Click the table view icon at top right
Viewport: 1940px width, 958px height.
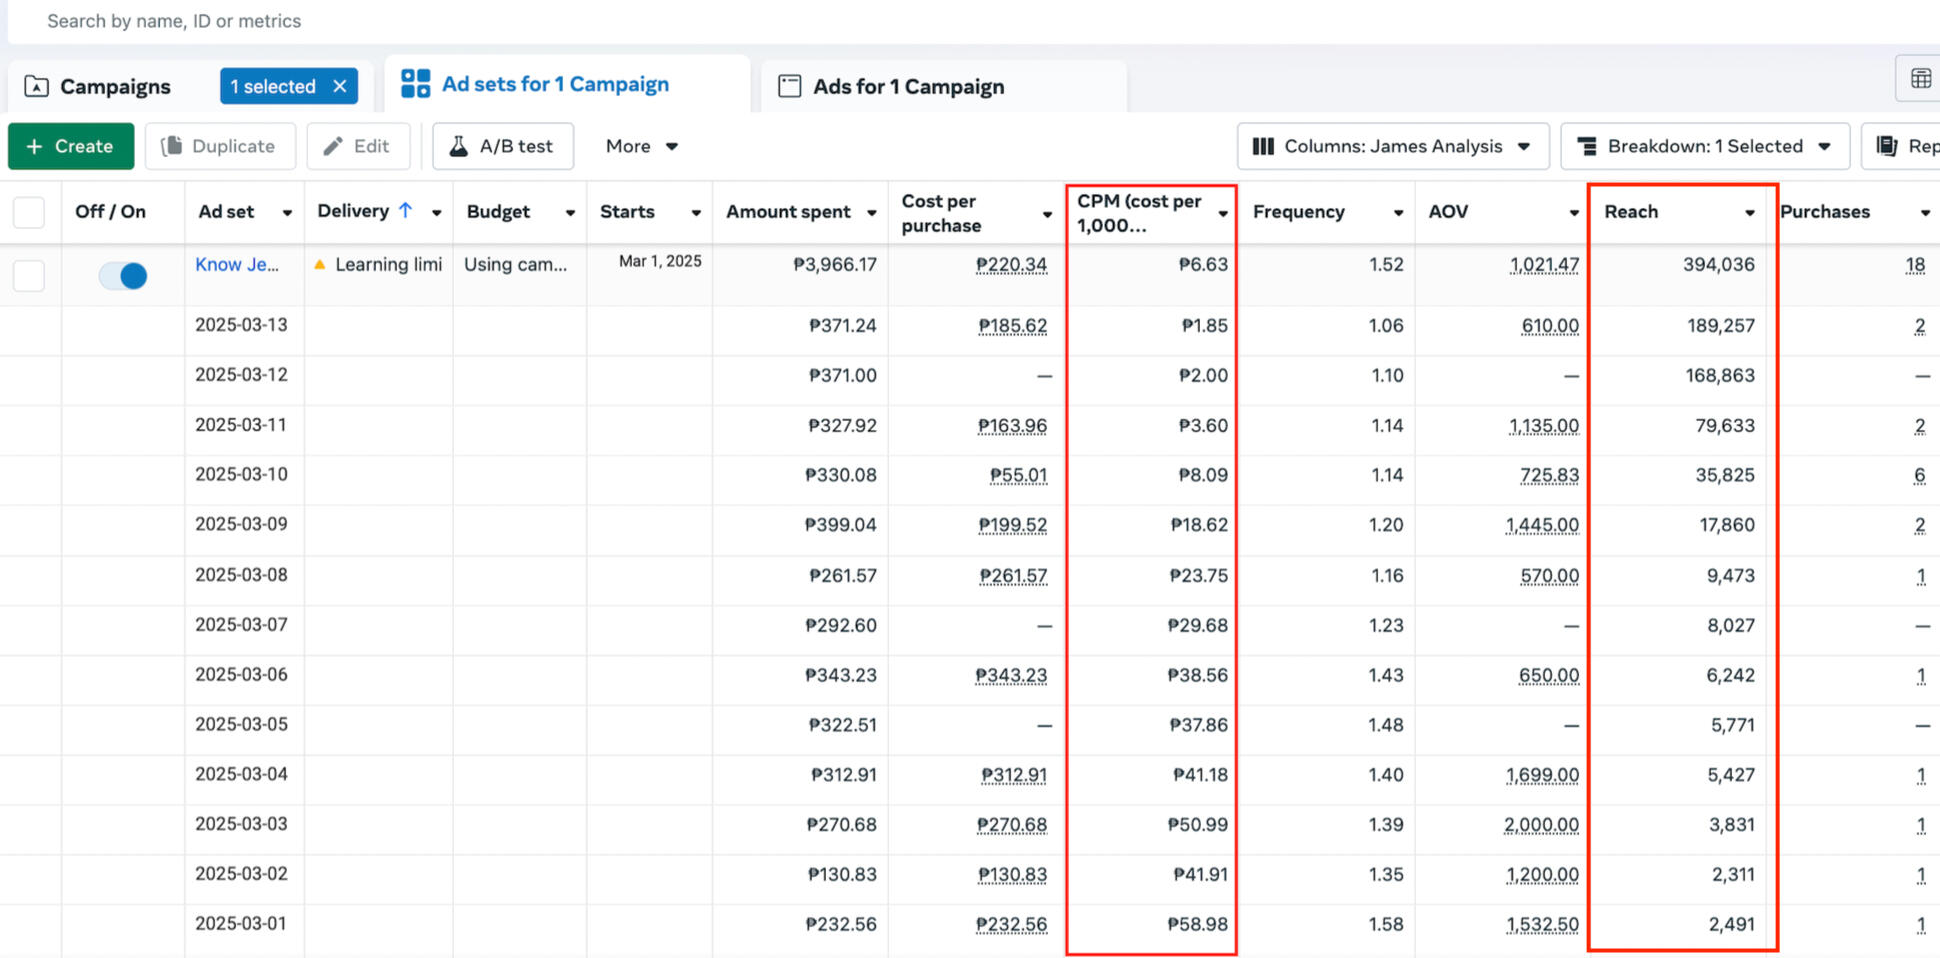click(1919, 79)
